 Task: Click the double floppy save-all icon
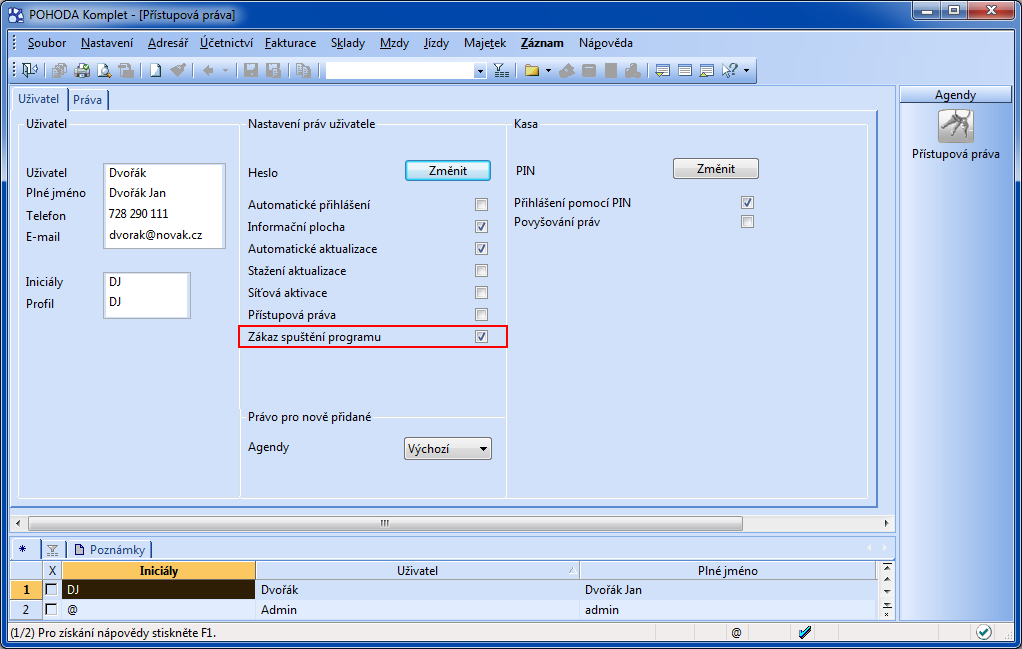tap(272, 70)
